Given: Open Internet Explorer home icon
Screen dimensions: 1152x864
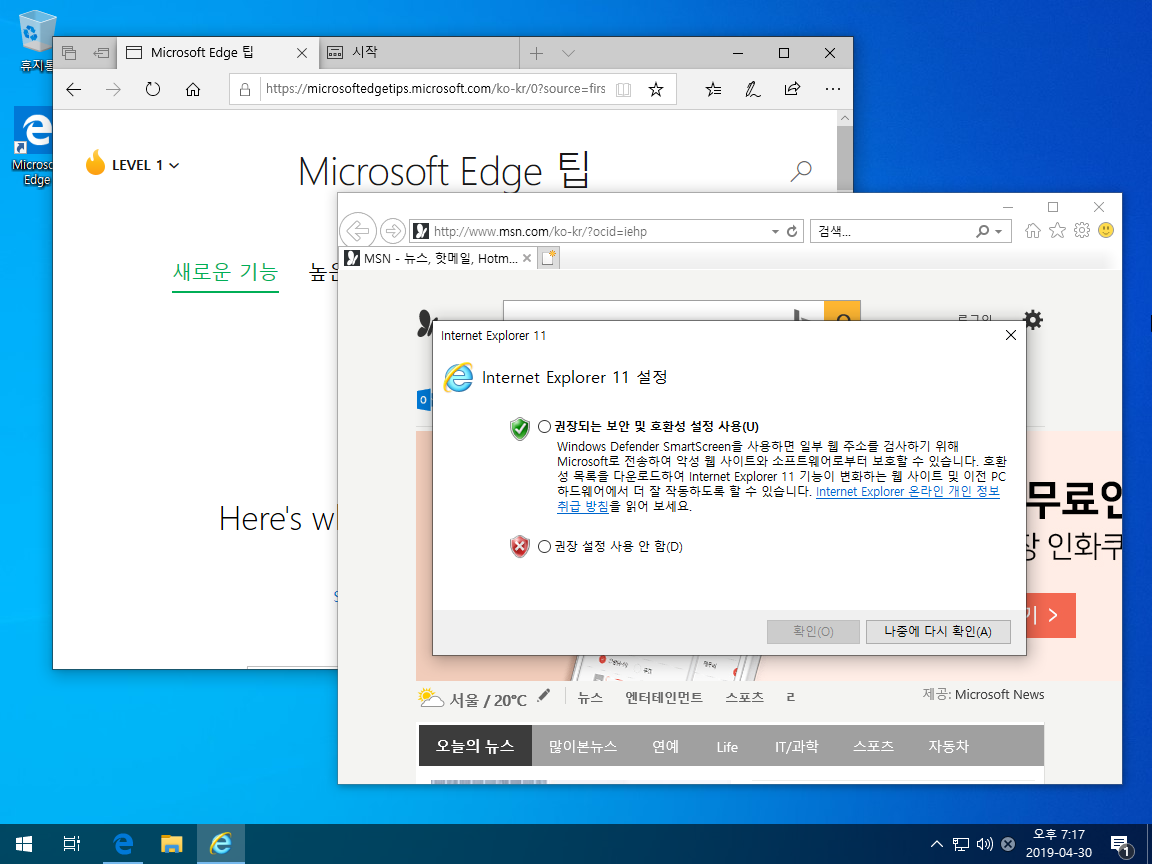Looking at the screenshot, I should pos(1033,231).
